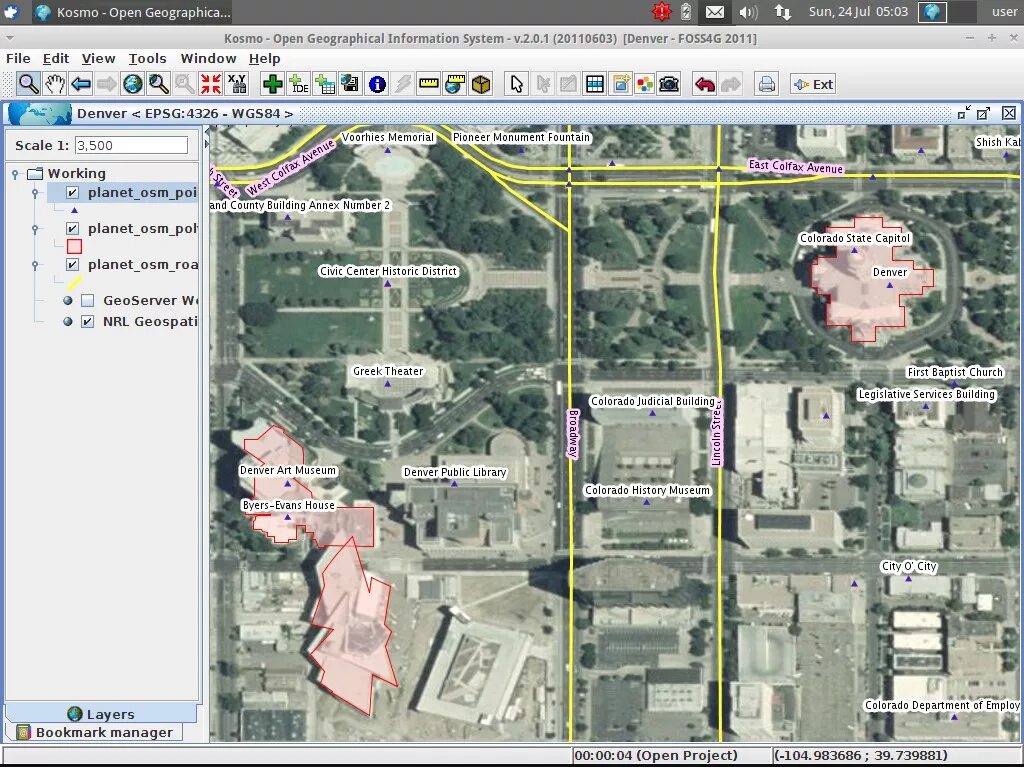Uncheck the planet_osm_pol layer checkbox
This screenshot has width=1024, height=767.
(72, 229)
